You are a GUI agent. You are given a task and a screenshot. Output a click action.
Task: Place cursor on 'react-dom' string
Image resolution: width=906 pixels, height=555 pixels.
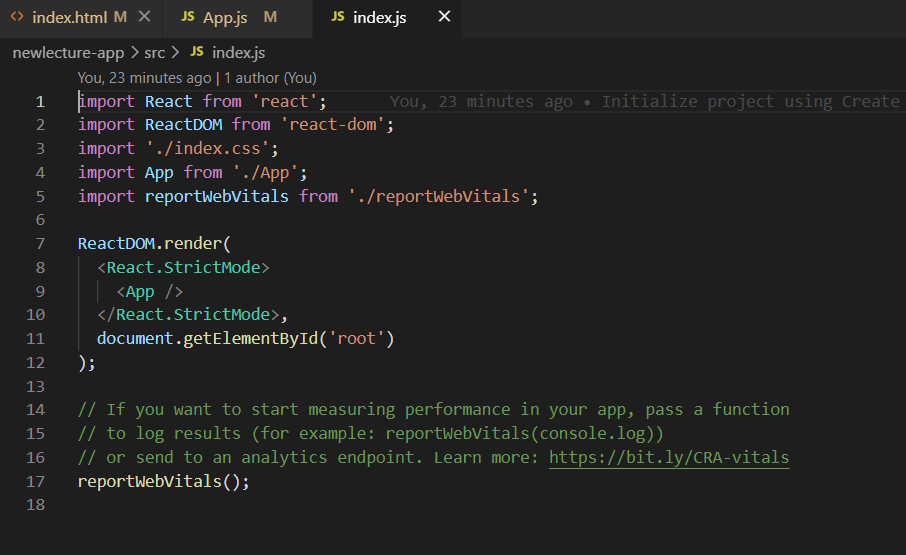tap(333, 125)
